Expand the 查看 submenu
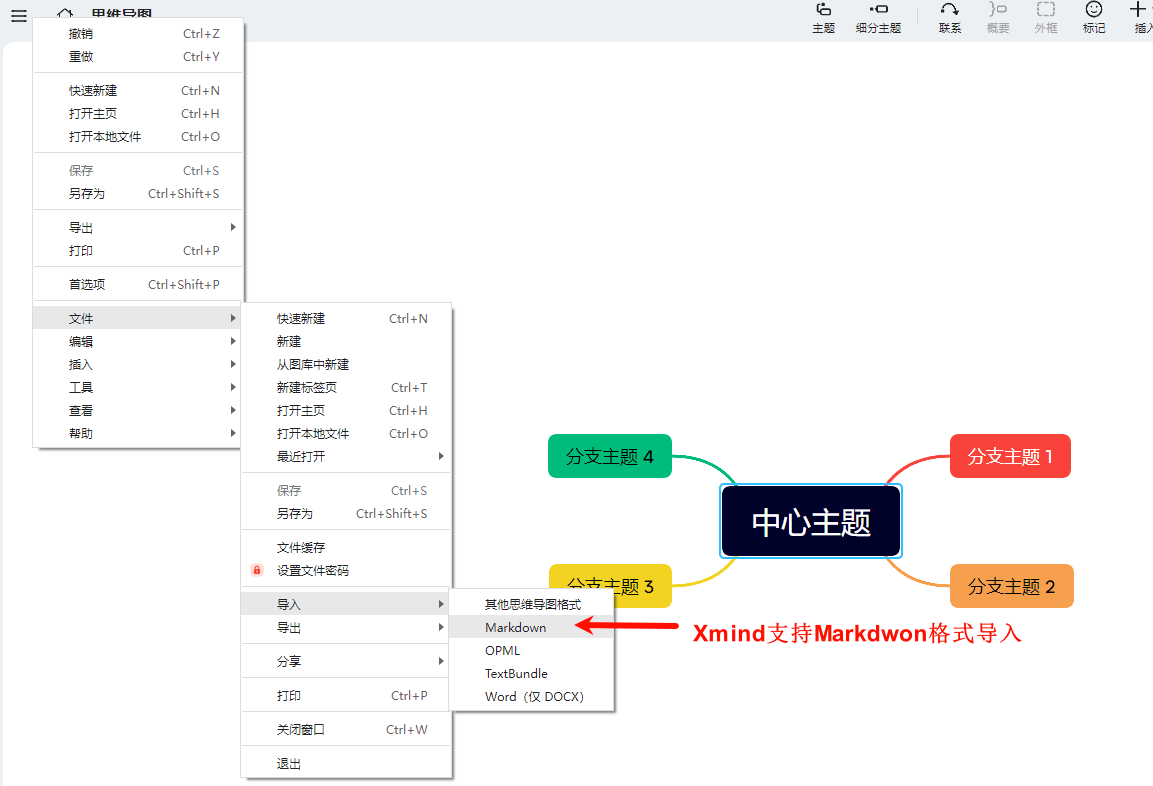The width and height of the screenshot is (1153, 786). [x=138, y=410]
